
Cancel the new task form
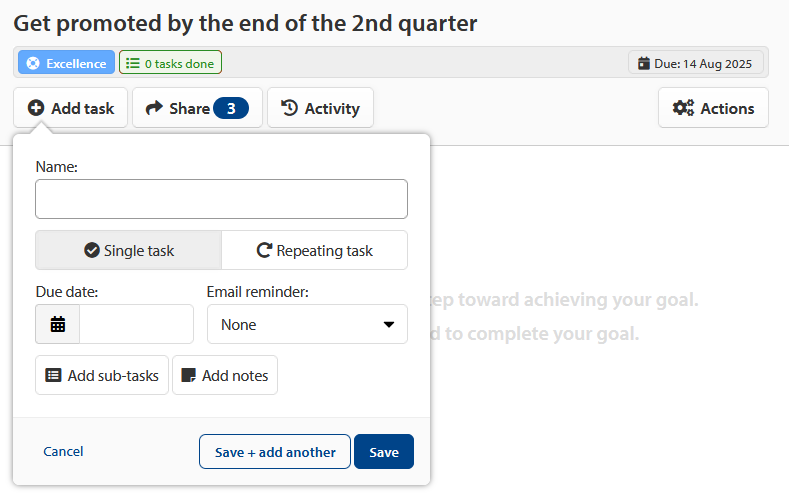63,451
